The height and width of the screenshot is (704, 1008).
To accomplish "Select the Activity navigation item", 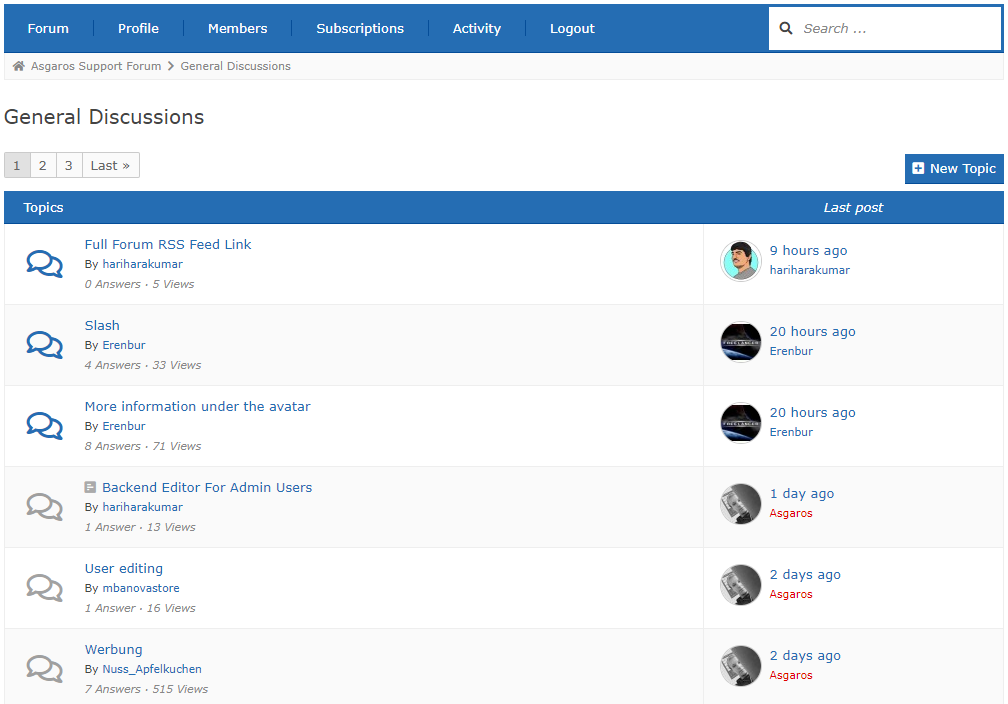I will [x=477, y=28].
